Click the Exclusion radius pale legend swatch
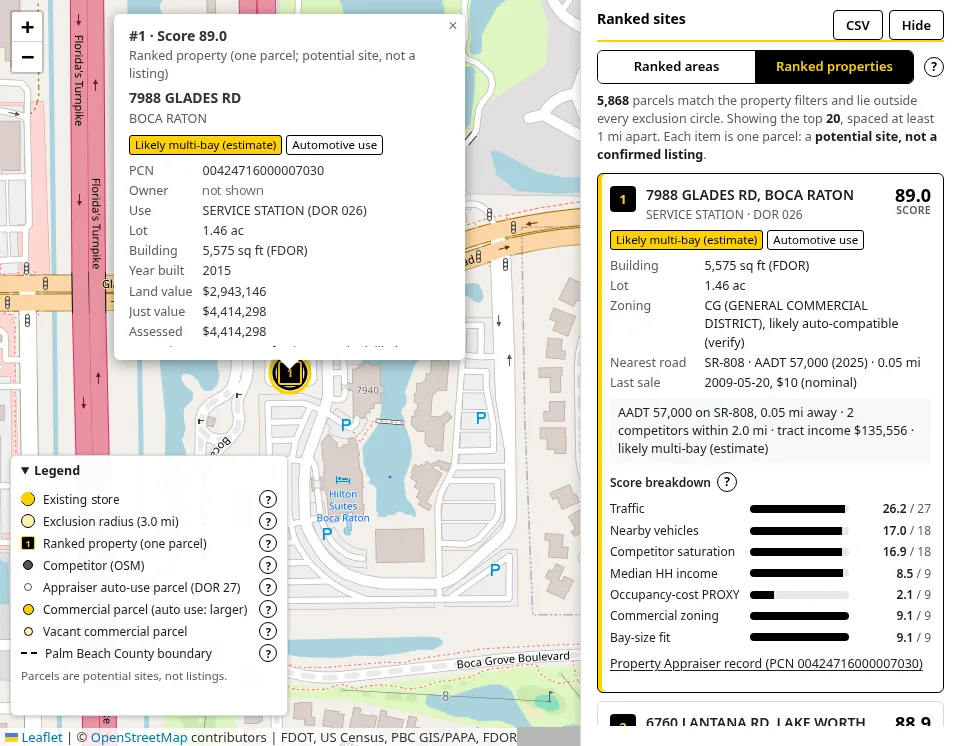This screenshot has width=960, height=746. click(x=28, y=521)
